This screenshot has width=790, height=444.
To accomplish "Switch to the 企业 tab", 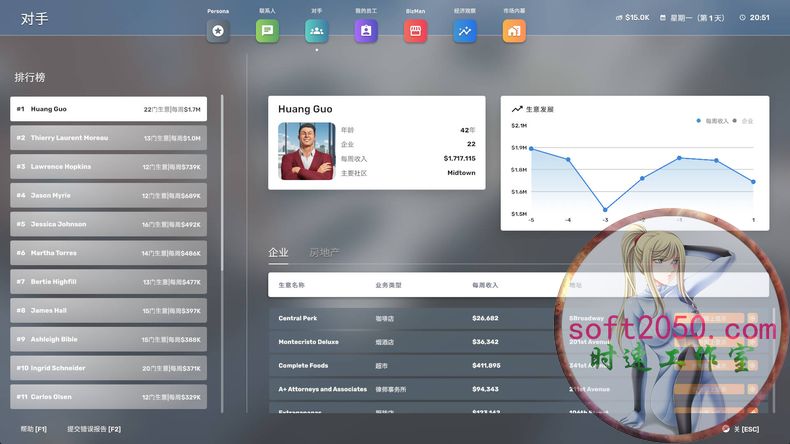I will tap(278, 253).
